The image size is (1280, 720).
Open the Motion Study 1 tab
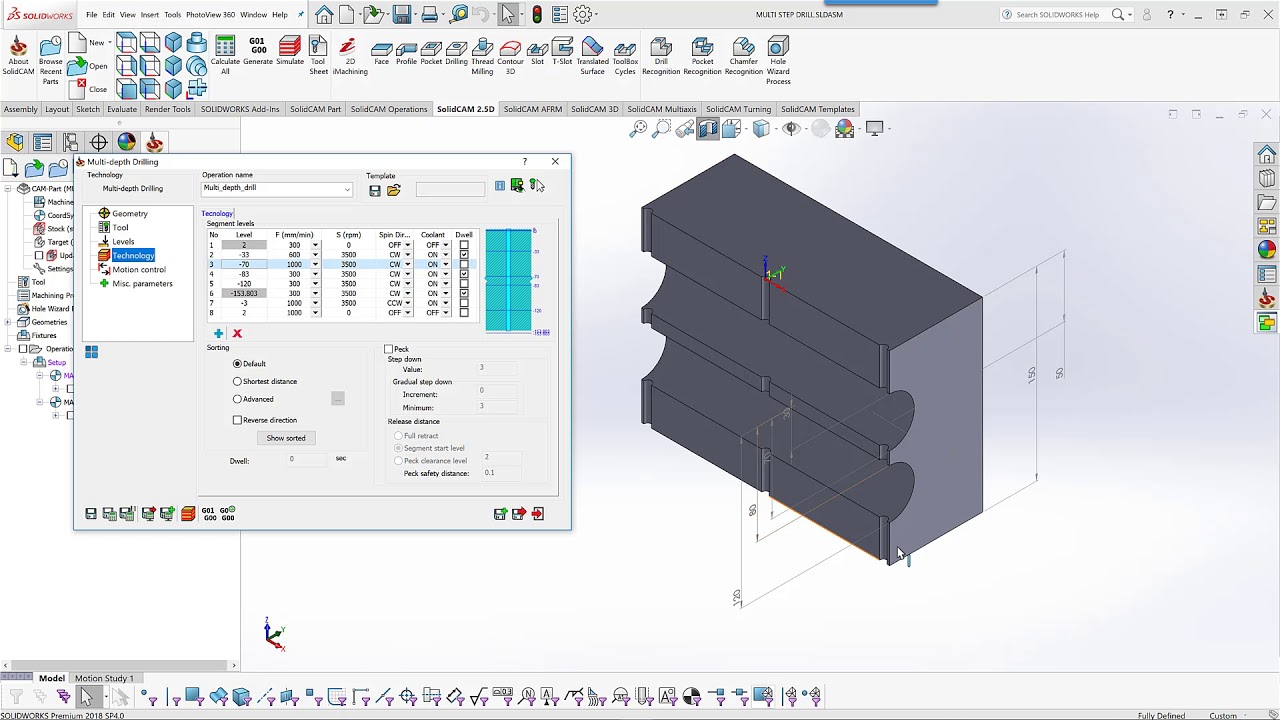pos(104,678)
